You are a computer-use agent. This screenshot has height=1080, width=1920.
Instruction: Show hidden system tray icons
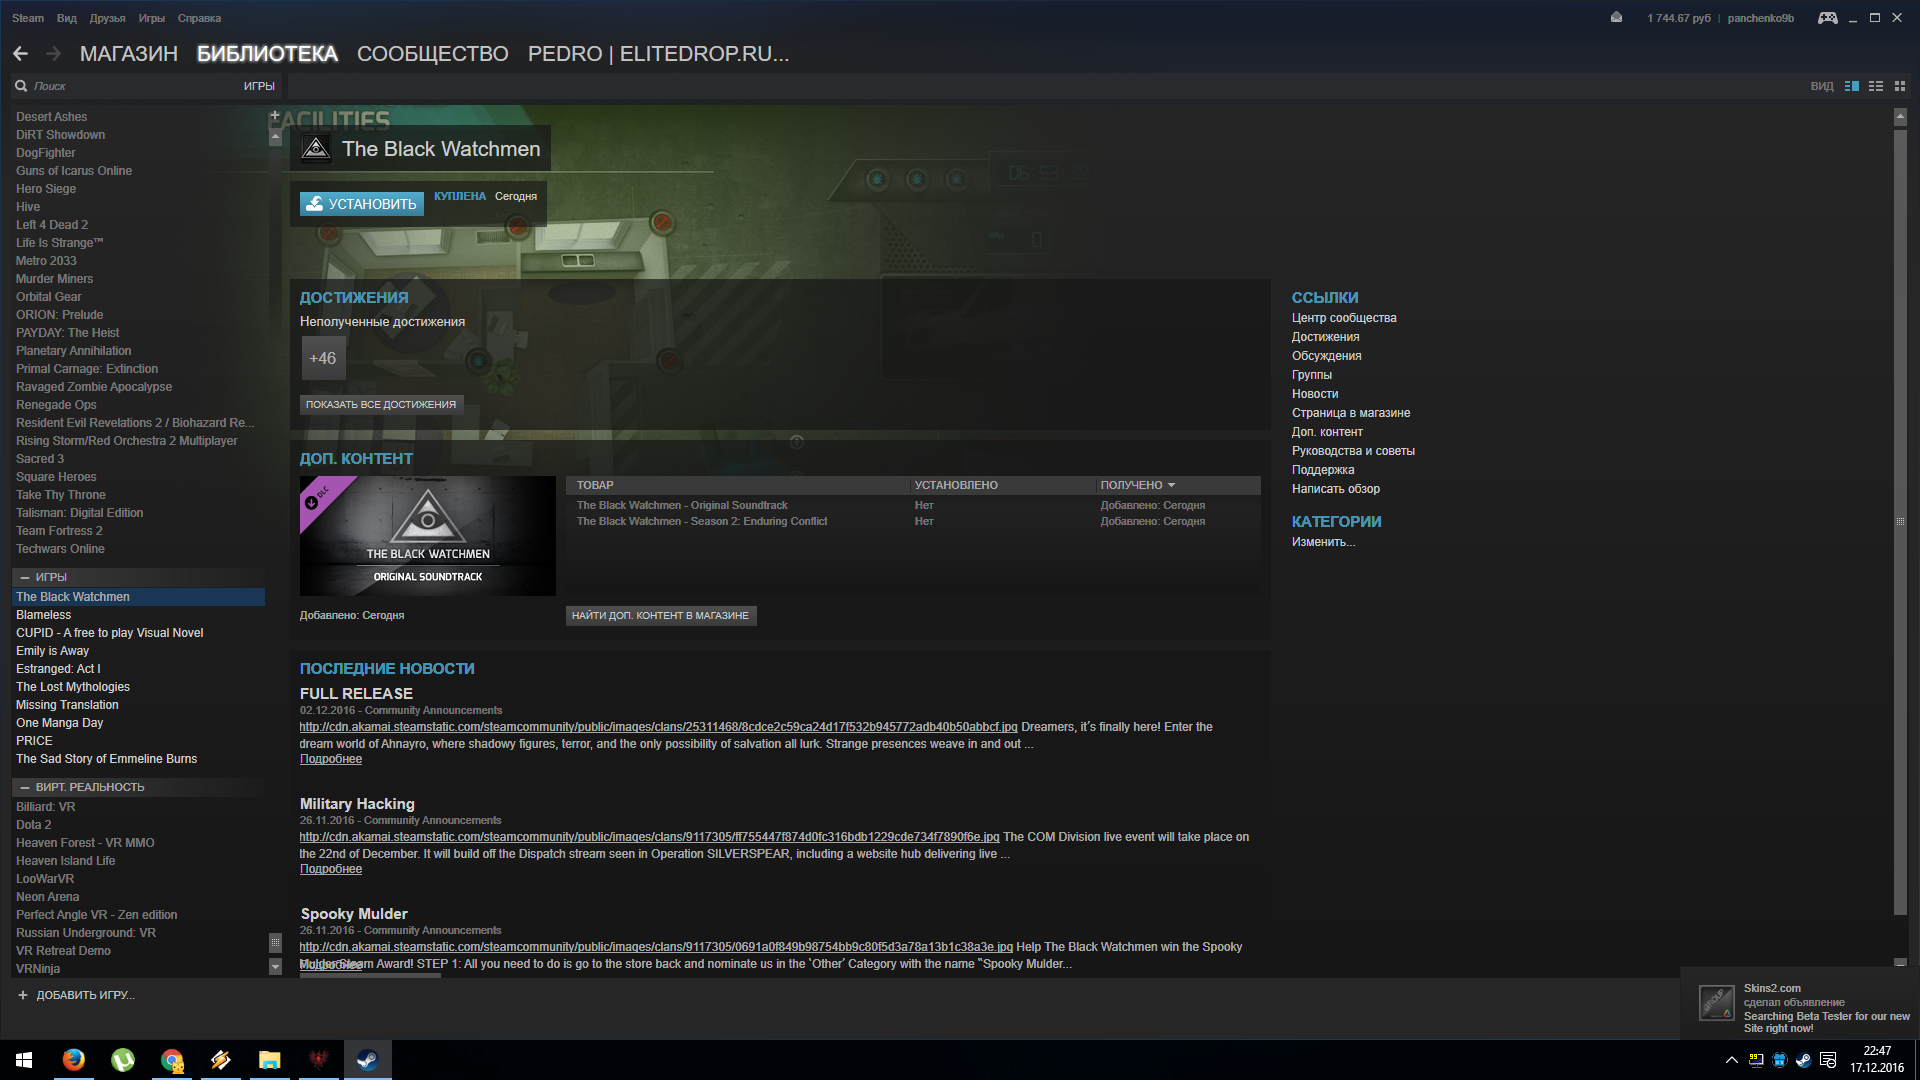[x=1731, y=1060]
